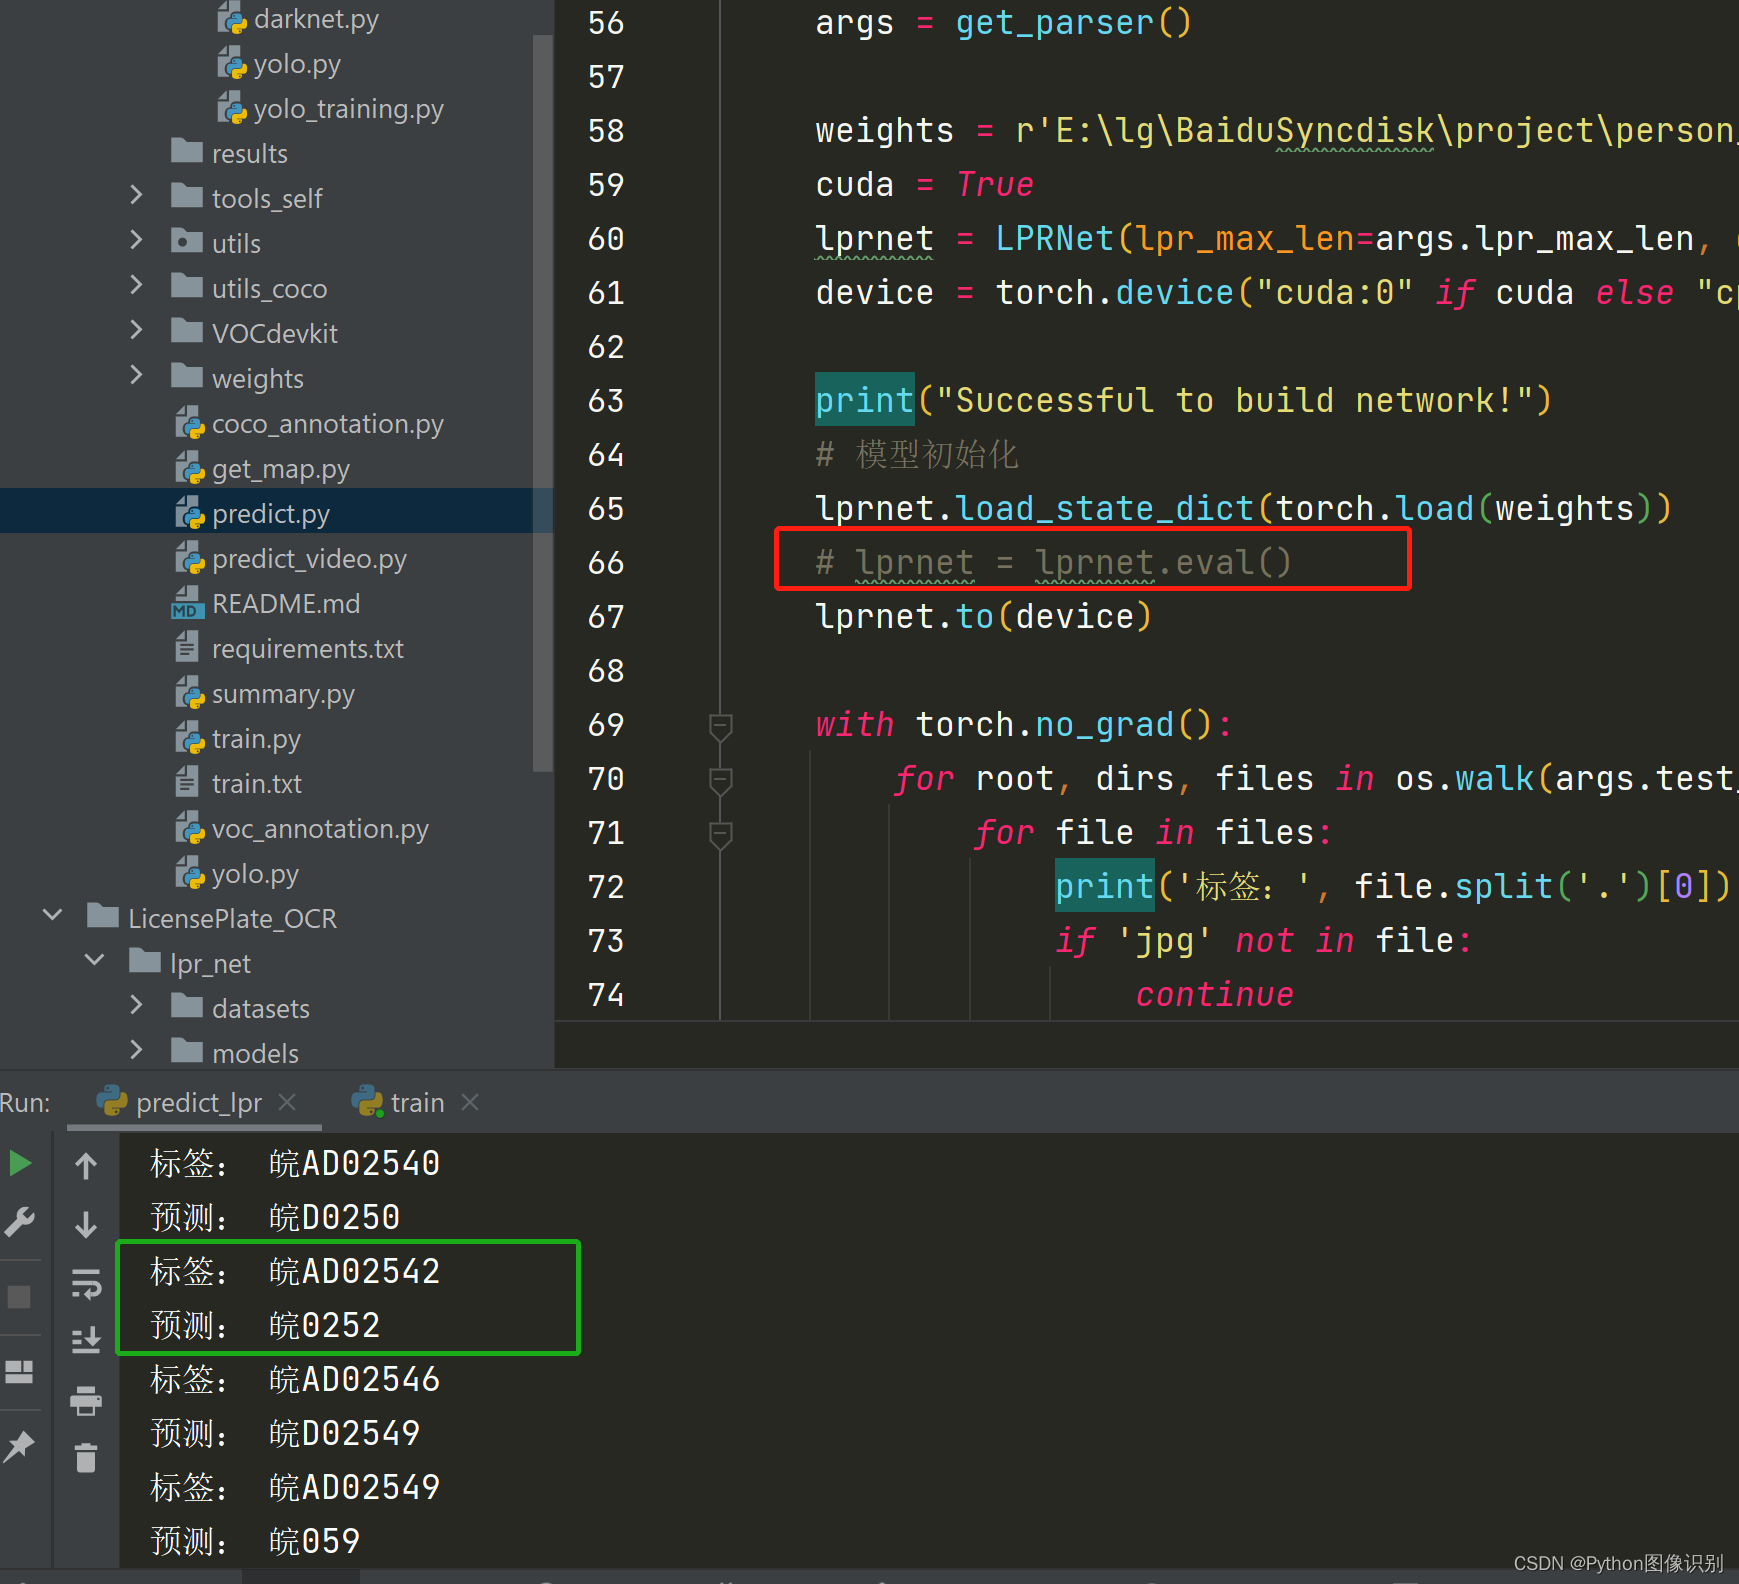Click the text file icon of requirements.txt
This screenshot has width=1739, height=1584.
pos(187,648)
